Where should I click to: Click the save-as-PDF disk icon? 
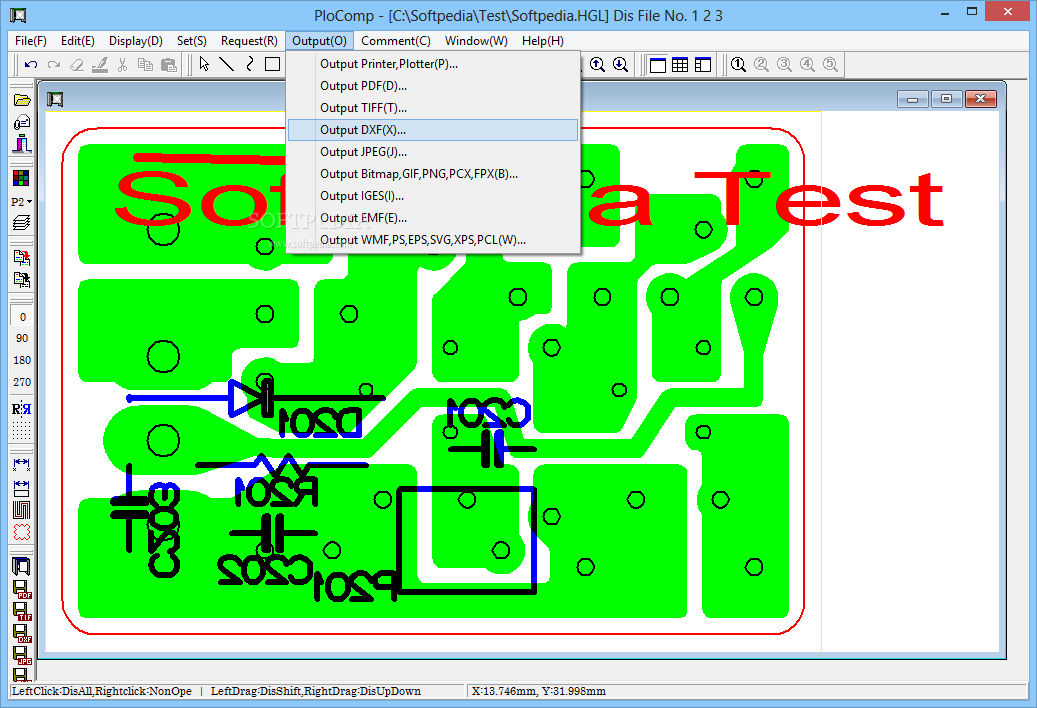point(22,590)
